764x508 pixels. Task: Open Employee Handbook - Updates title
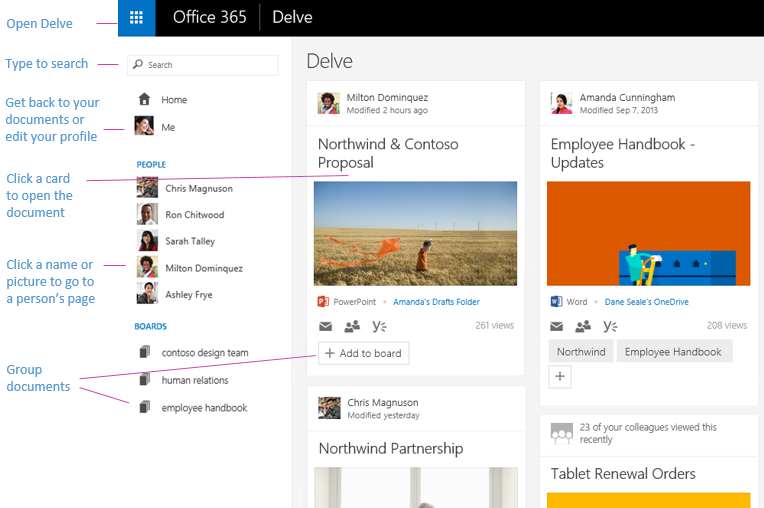tap(623, 153)
